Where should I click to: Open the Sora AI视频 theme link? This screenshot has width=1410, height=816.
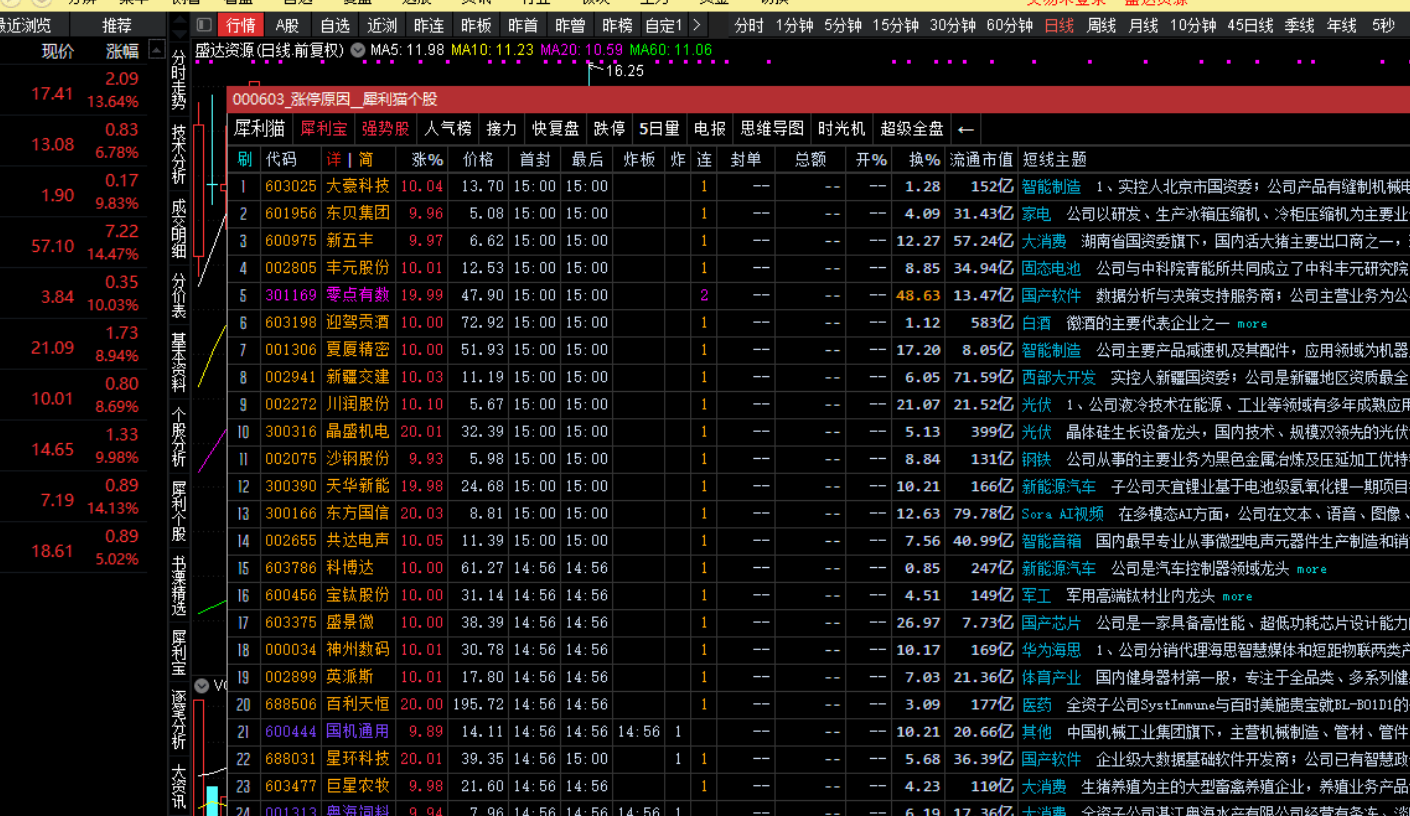[x=1063, y=513]
